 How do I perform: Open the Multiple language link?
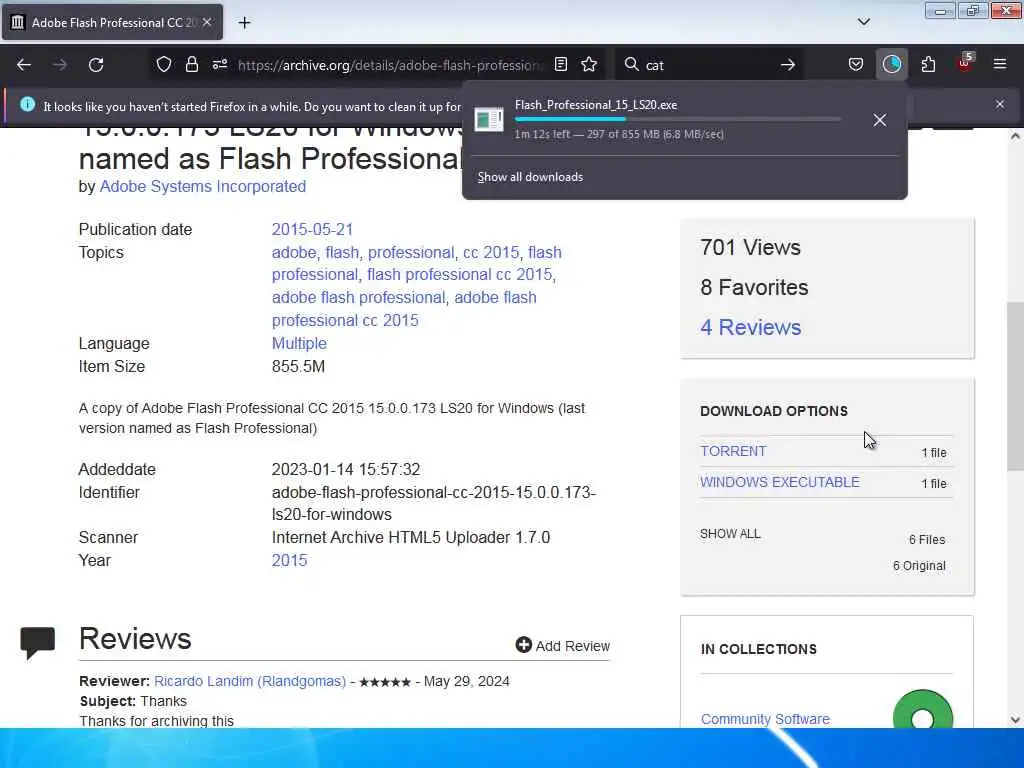(x=299, y=344)
